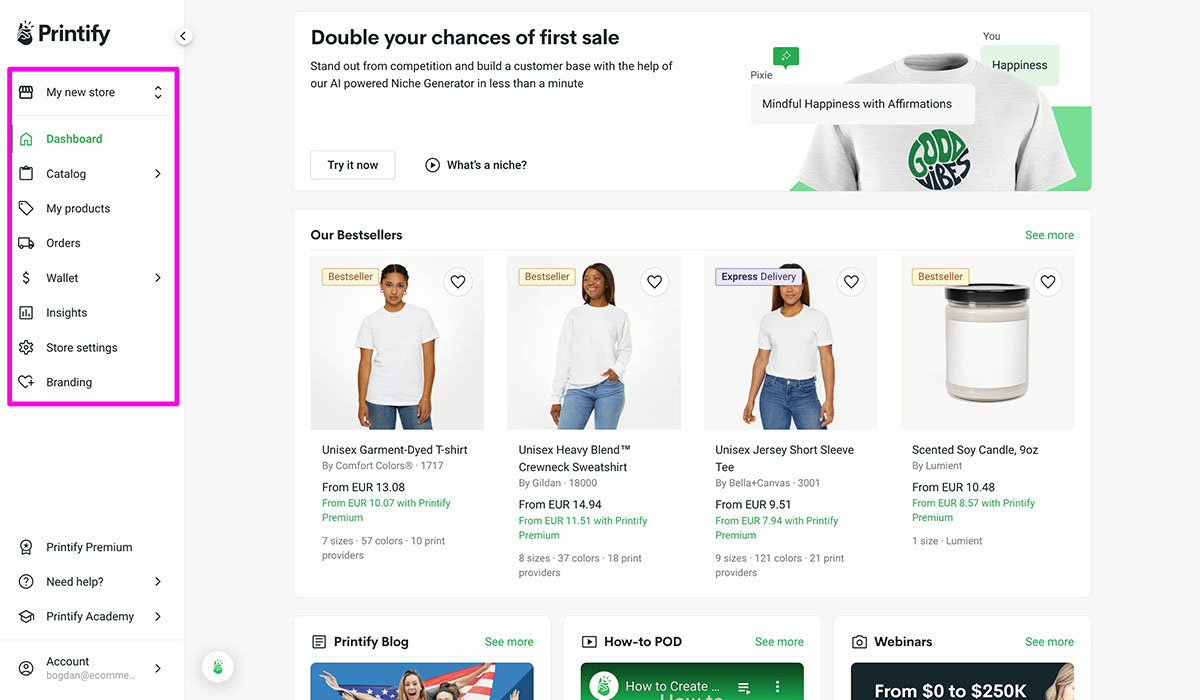Open the Account menu for bogdan@ecomme...
Screen dimensions: 1200x700
[x=90, y=668]
